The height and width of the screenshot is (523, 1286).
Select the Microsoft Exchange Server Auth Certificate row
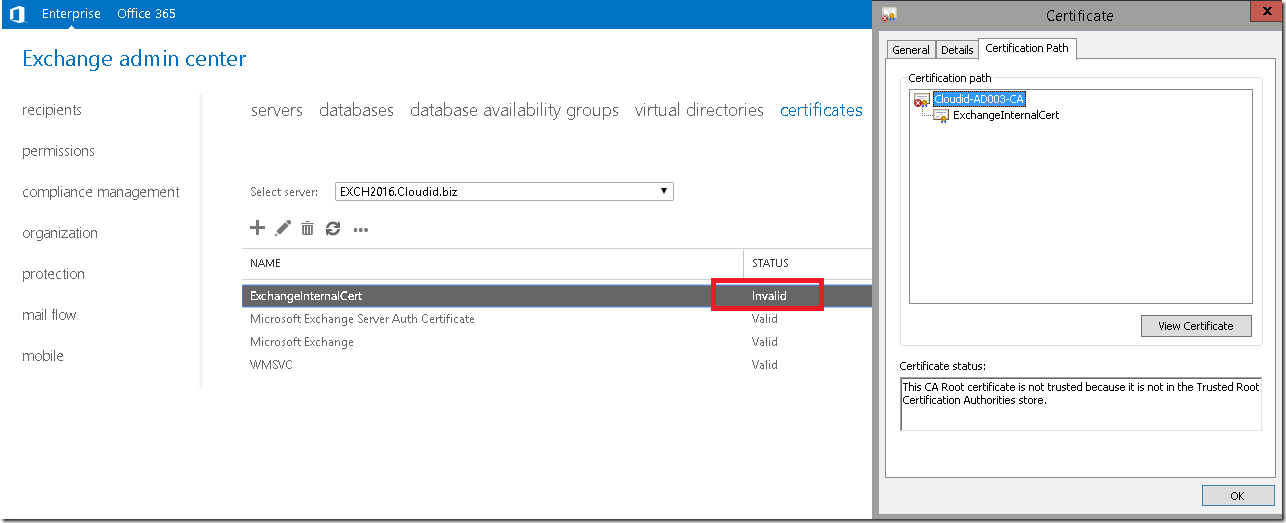tap(557, 319)
